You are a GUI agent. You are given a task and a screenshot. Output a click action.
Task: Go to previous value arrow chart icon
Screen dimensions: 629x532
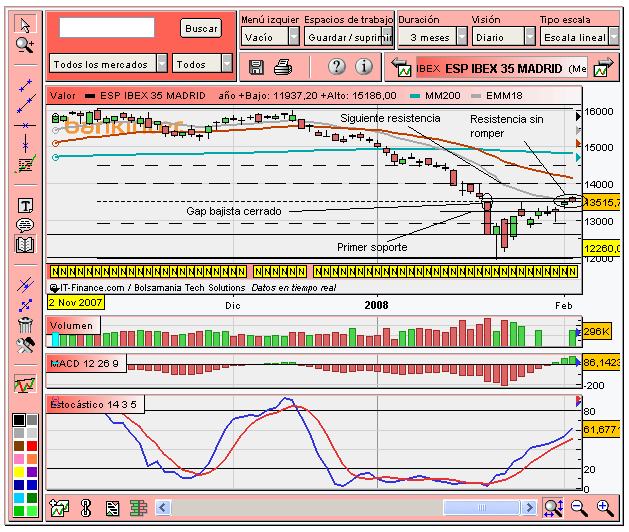point(402,67)
